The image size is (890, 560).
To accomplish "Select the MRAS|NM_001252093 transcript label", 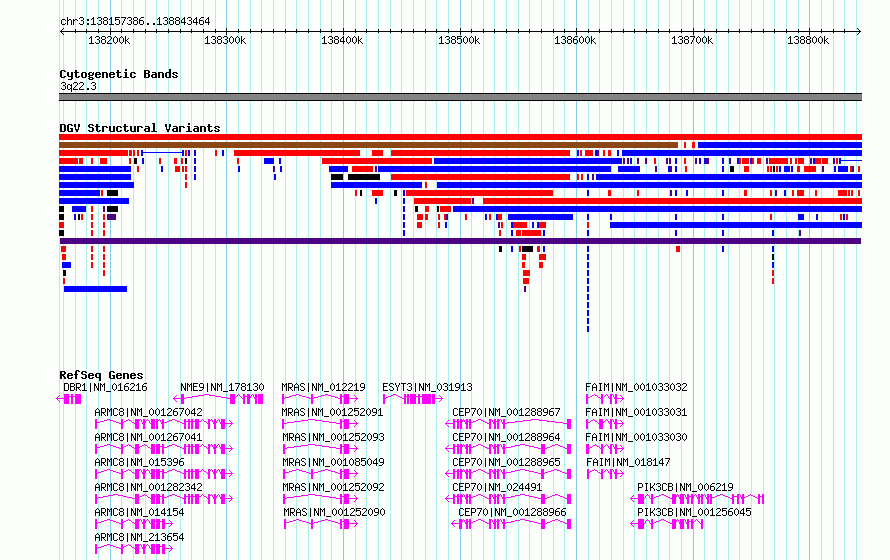I will 334,437.
